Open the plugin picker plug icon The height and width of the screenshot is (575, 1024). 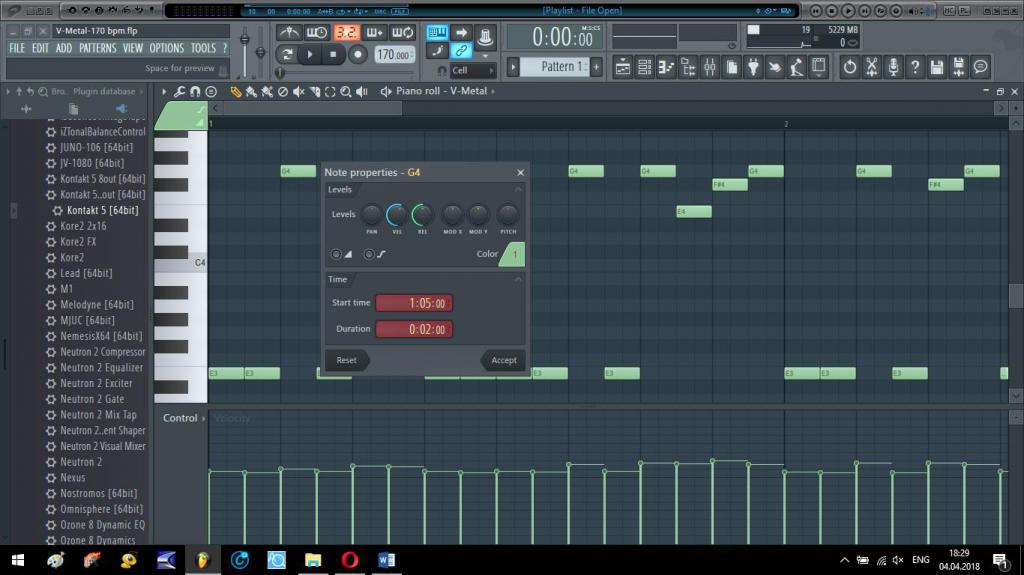753,67
